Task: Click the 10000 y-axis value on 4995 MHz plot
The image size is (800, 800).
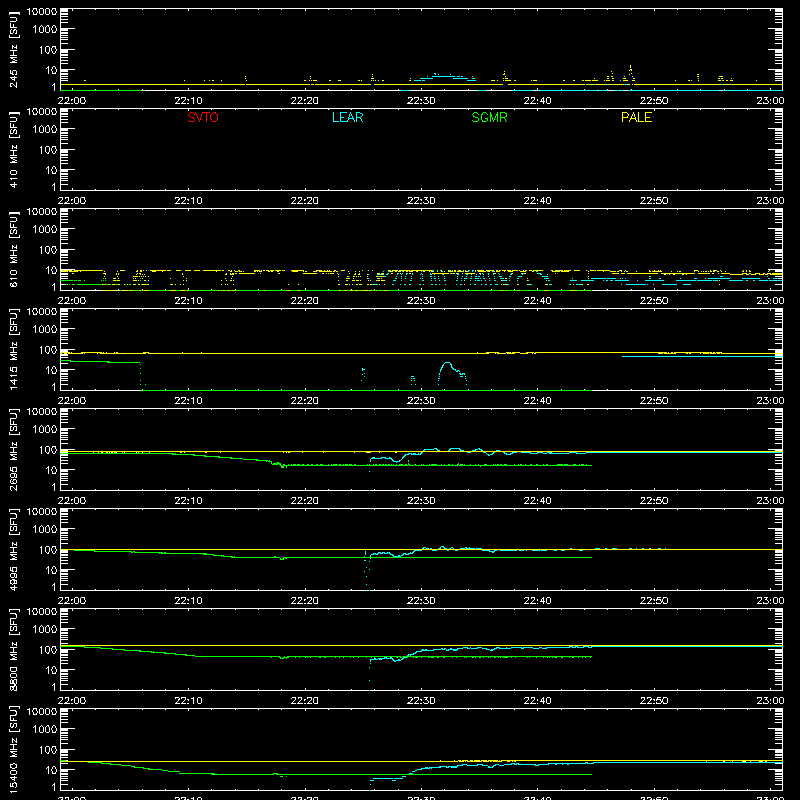Action: (42, 512)
